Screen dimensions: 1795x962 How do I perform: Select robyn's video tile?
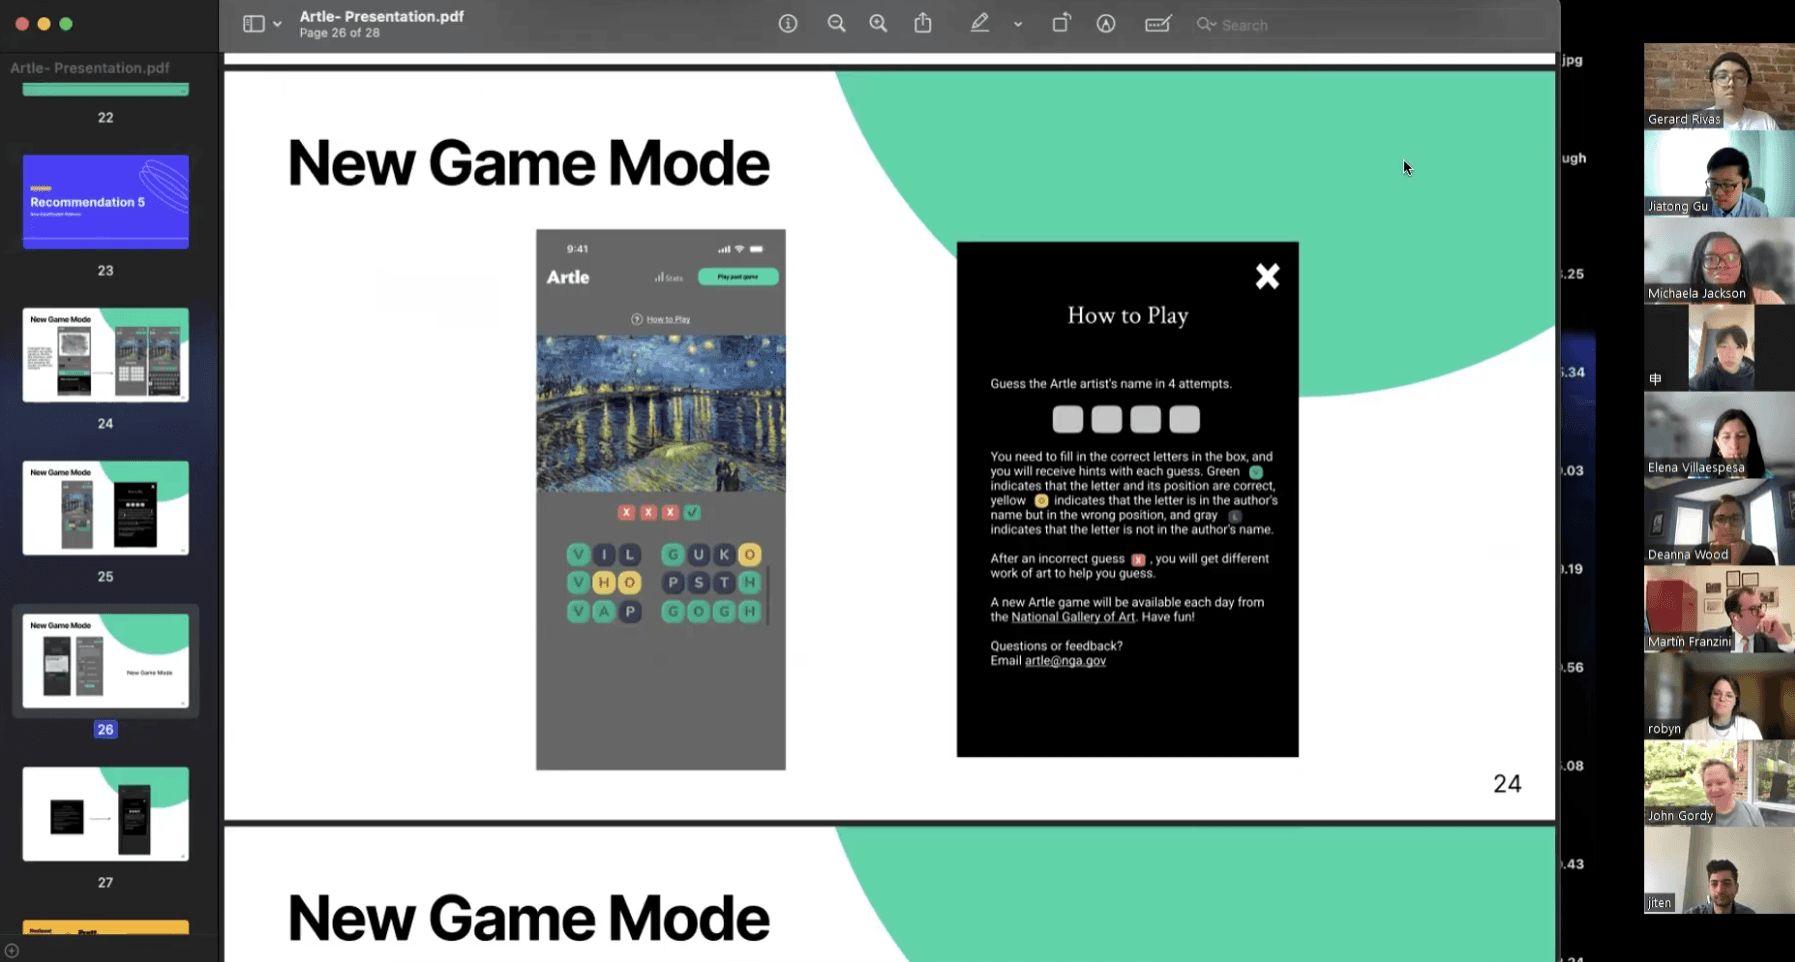(1719, 695)
